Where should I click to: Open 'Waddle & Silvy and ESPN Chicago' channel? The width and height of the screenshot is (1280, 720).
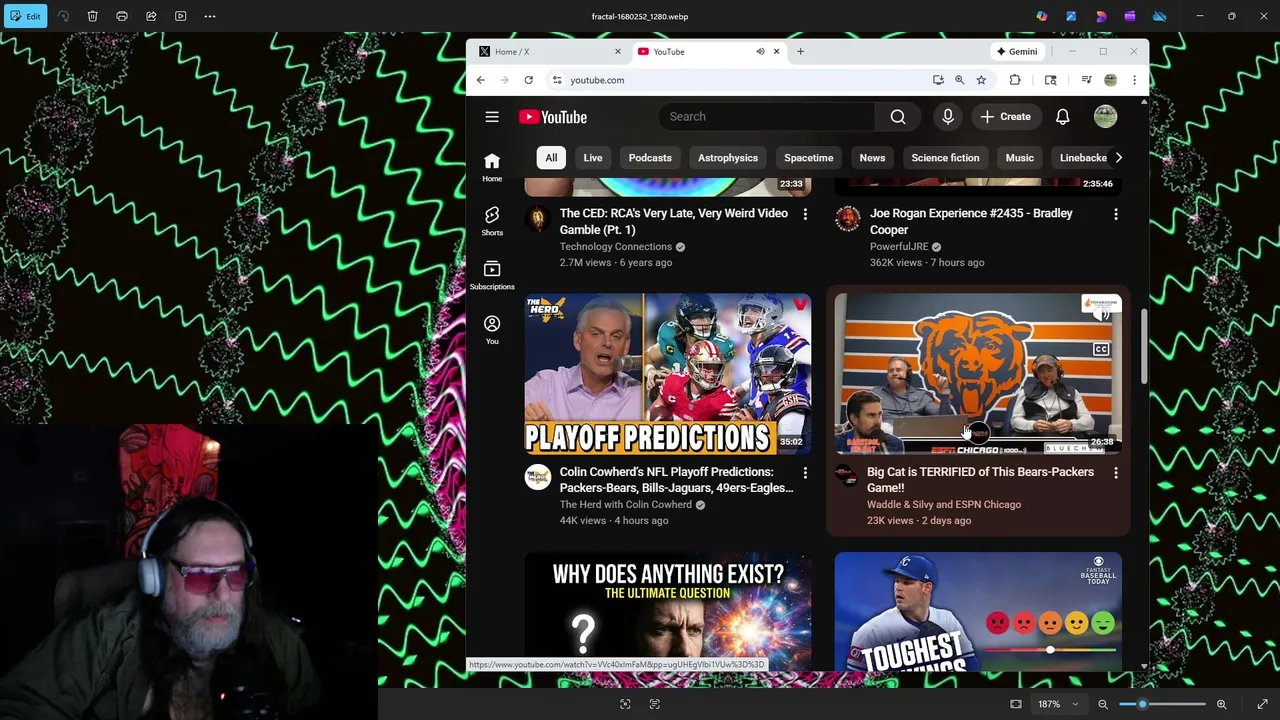(944, 505)
